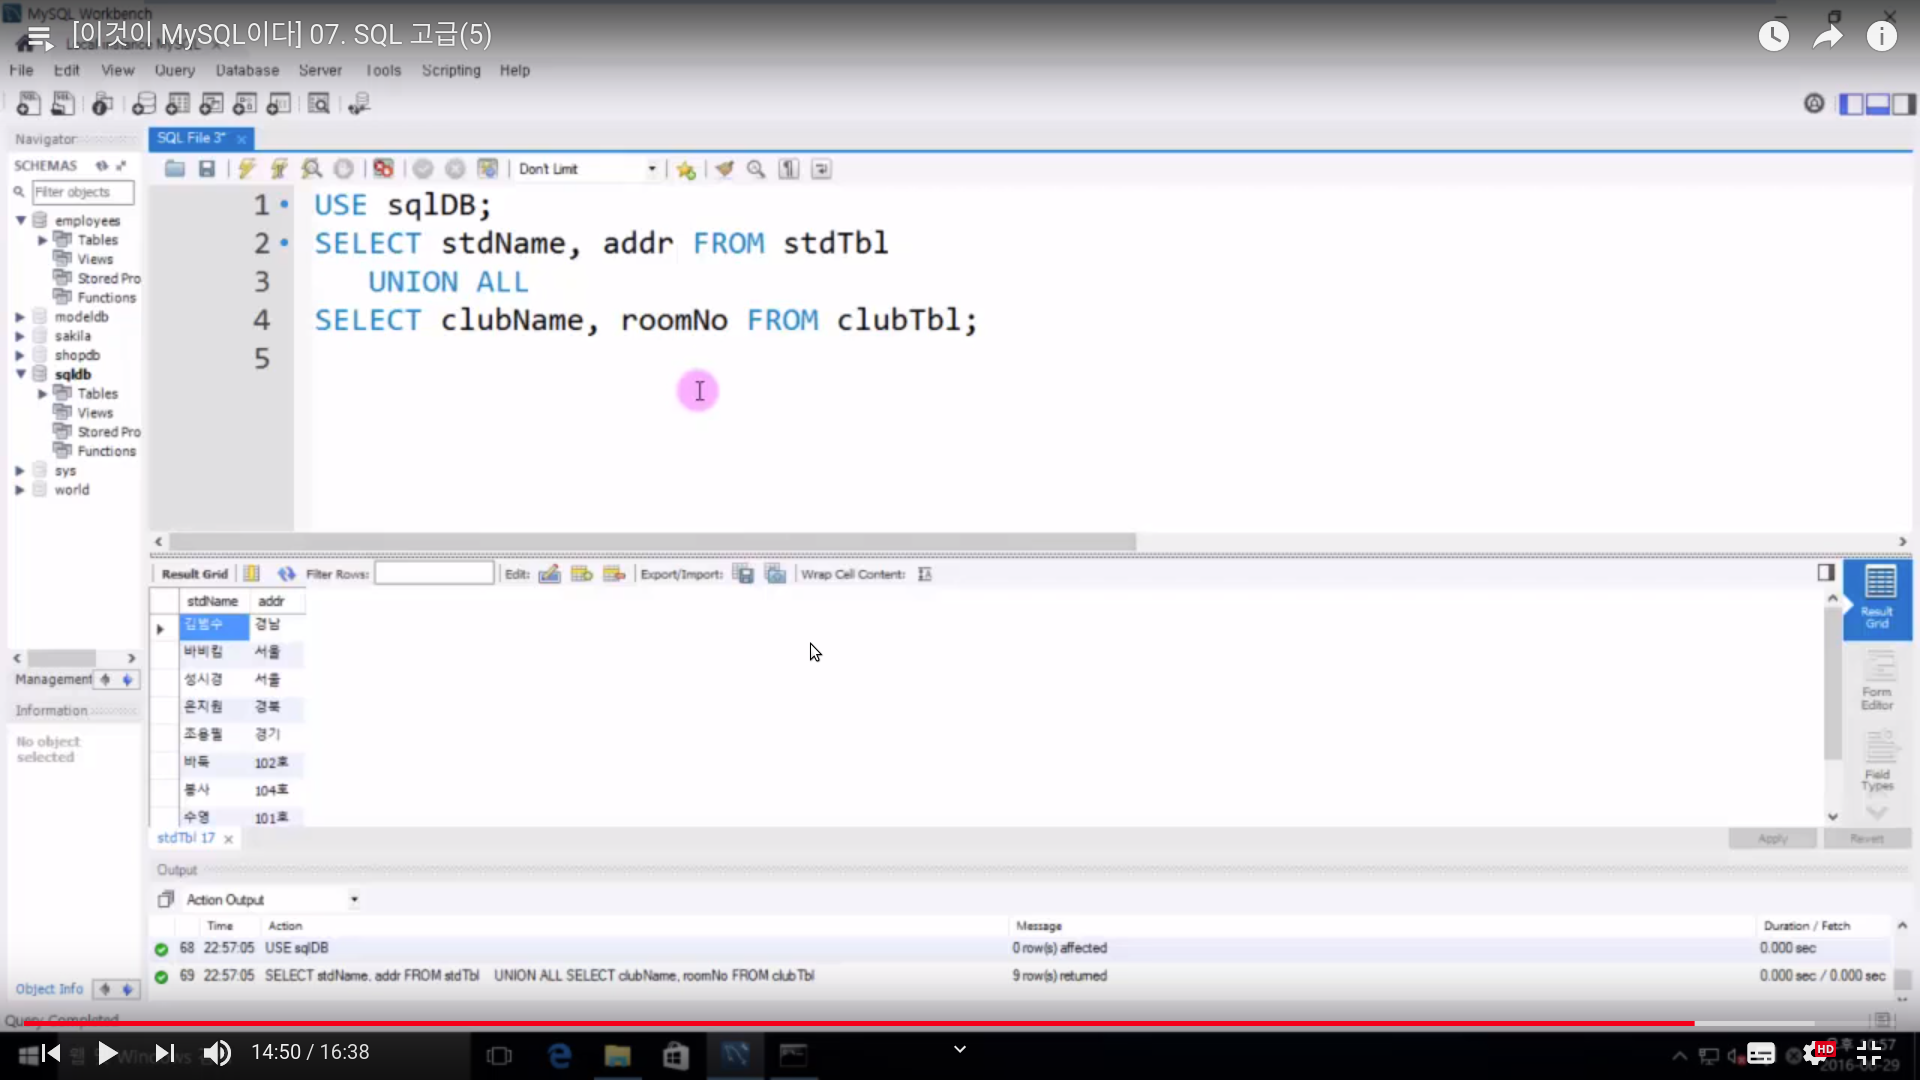Execute statement under cursor icon

[x=279, y=169]
